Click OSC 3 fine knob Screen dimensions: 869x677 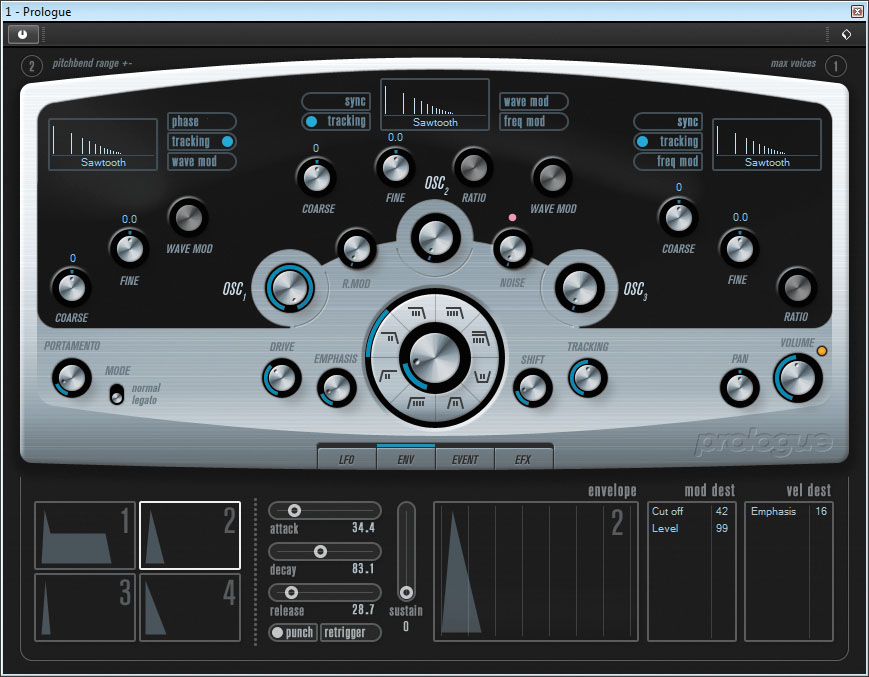coord(739,249)
